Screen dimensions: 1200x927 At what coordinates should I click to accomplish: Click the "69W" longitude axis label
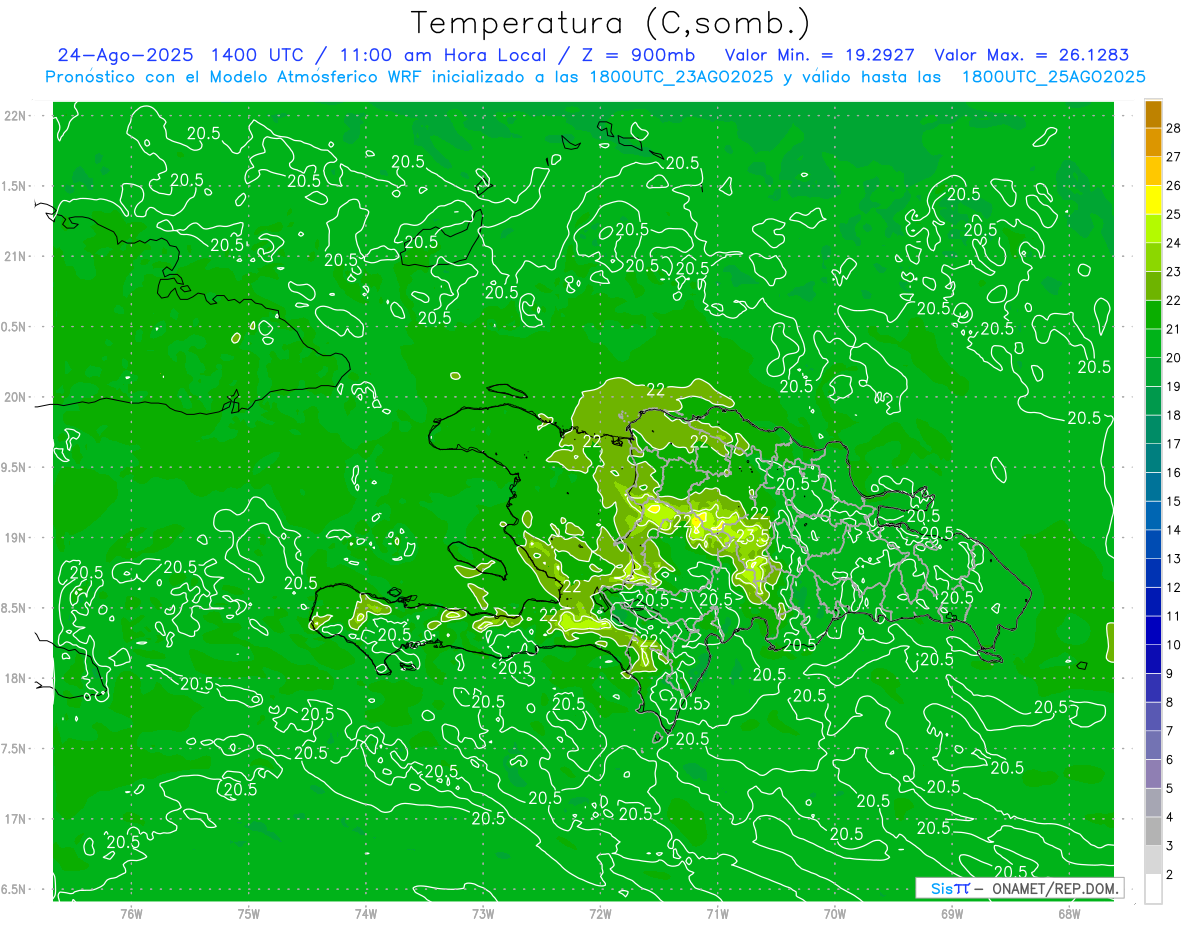tap(952, 913)
